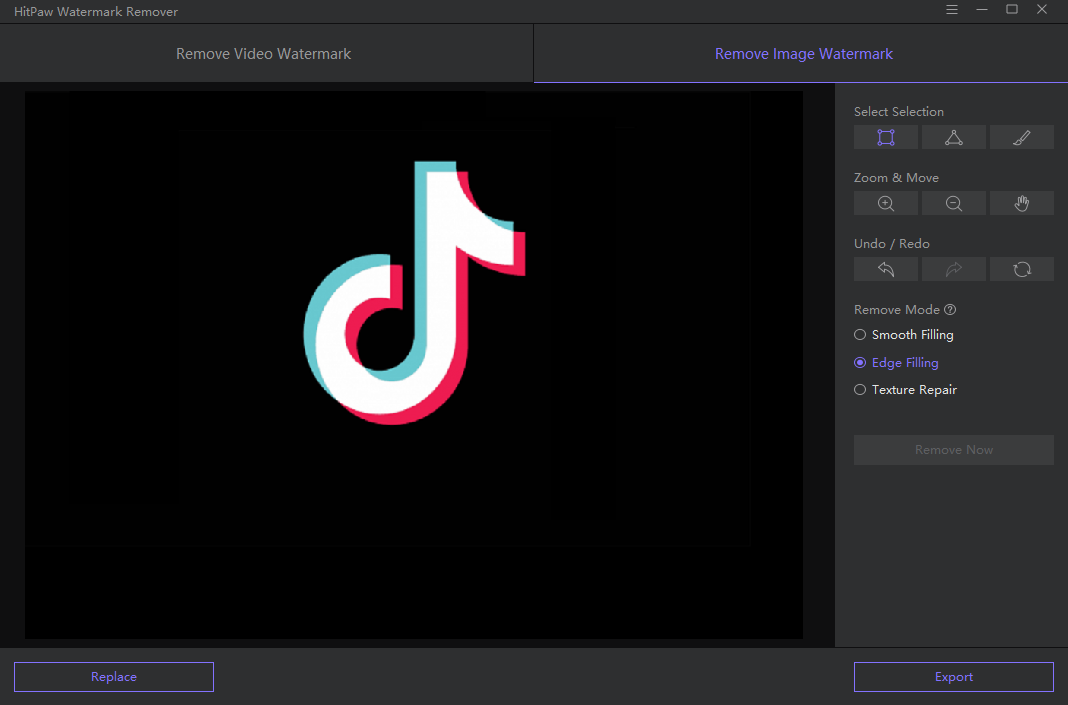This screenshot has height=705, width=1068.
Task: Click the zoom out magnifier icon
Action: (954, 204)
